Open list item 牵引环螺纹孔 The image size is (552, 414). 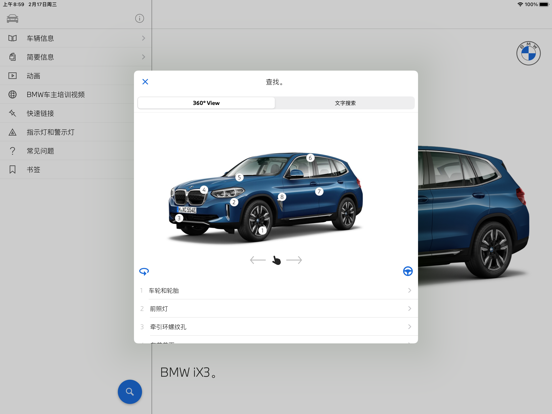pyautogui.click(x=276, y=327)
